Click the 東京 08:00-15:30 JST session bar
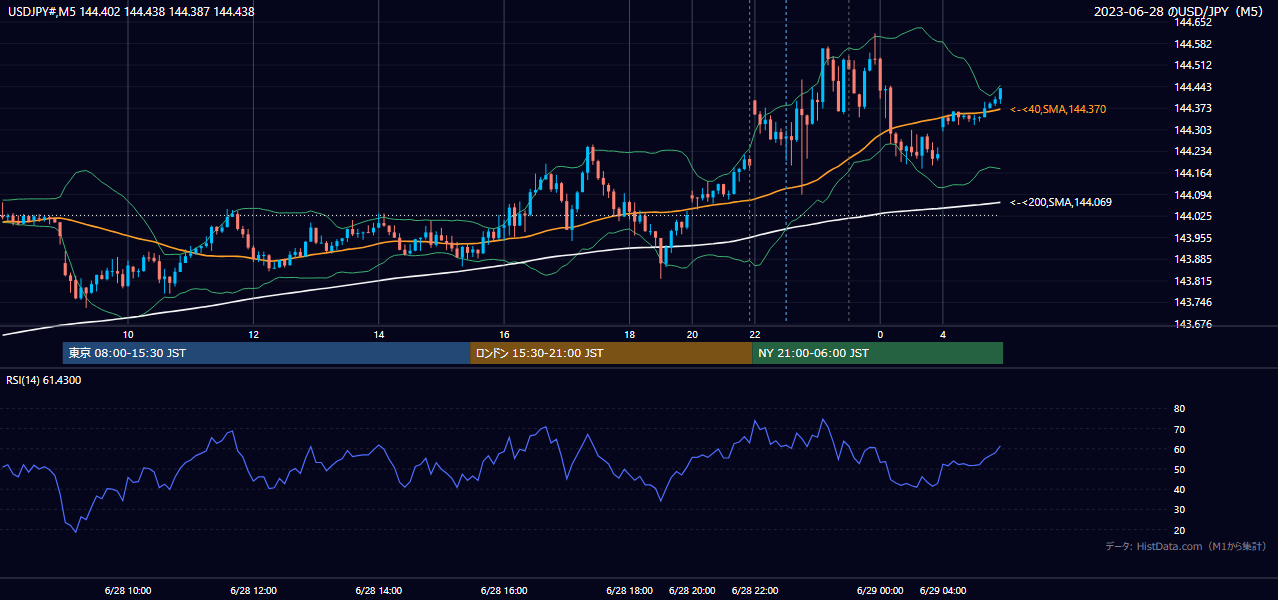The height and width of the screenshot is (600, 1278). click(266, 353)
